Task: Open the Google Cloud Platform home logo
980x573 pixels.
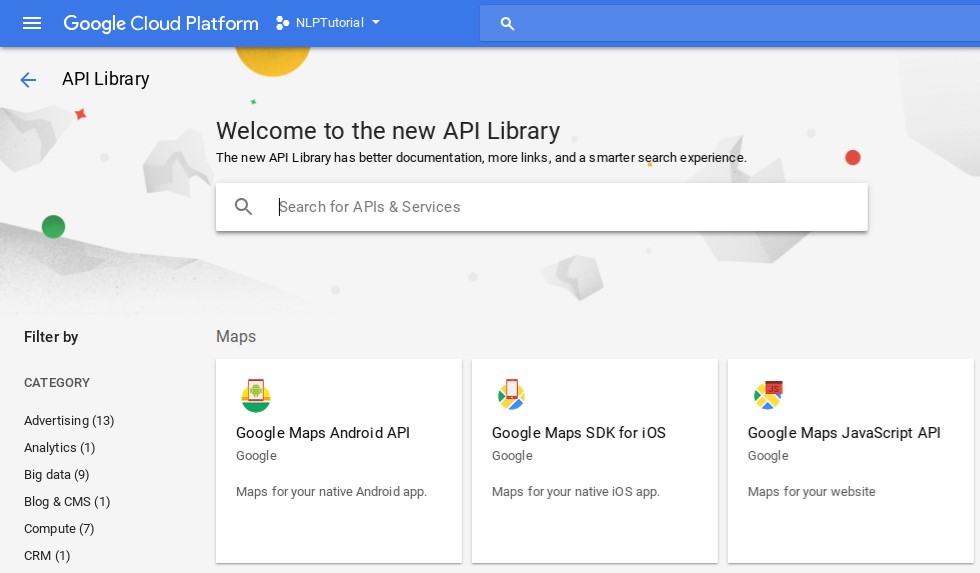Action: coord(161,23)
